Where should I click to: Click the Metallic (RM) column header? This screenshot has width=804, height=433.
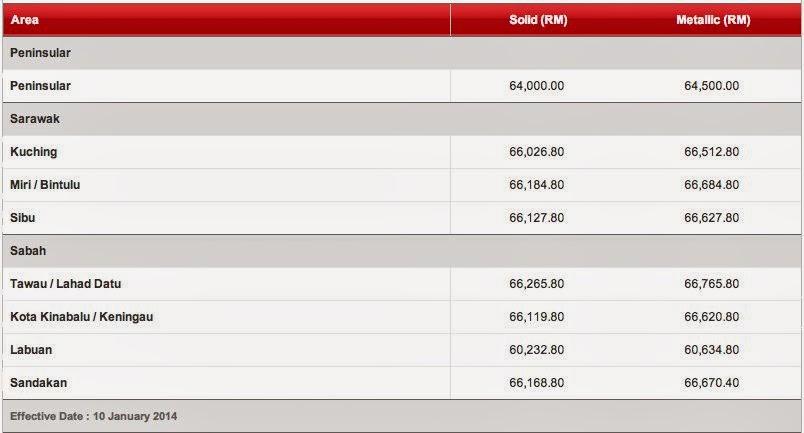point(713,20)
